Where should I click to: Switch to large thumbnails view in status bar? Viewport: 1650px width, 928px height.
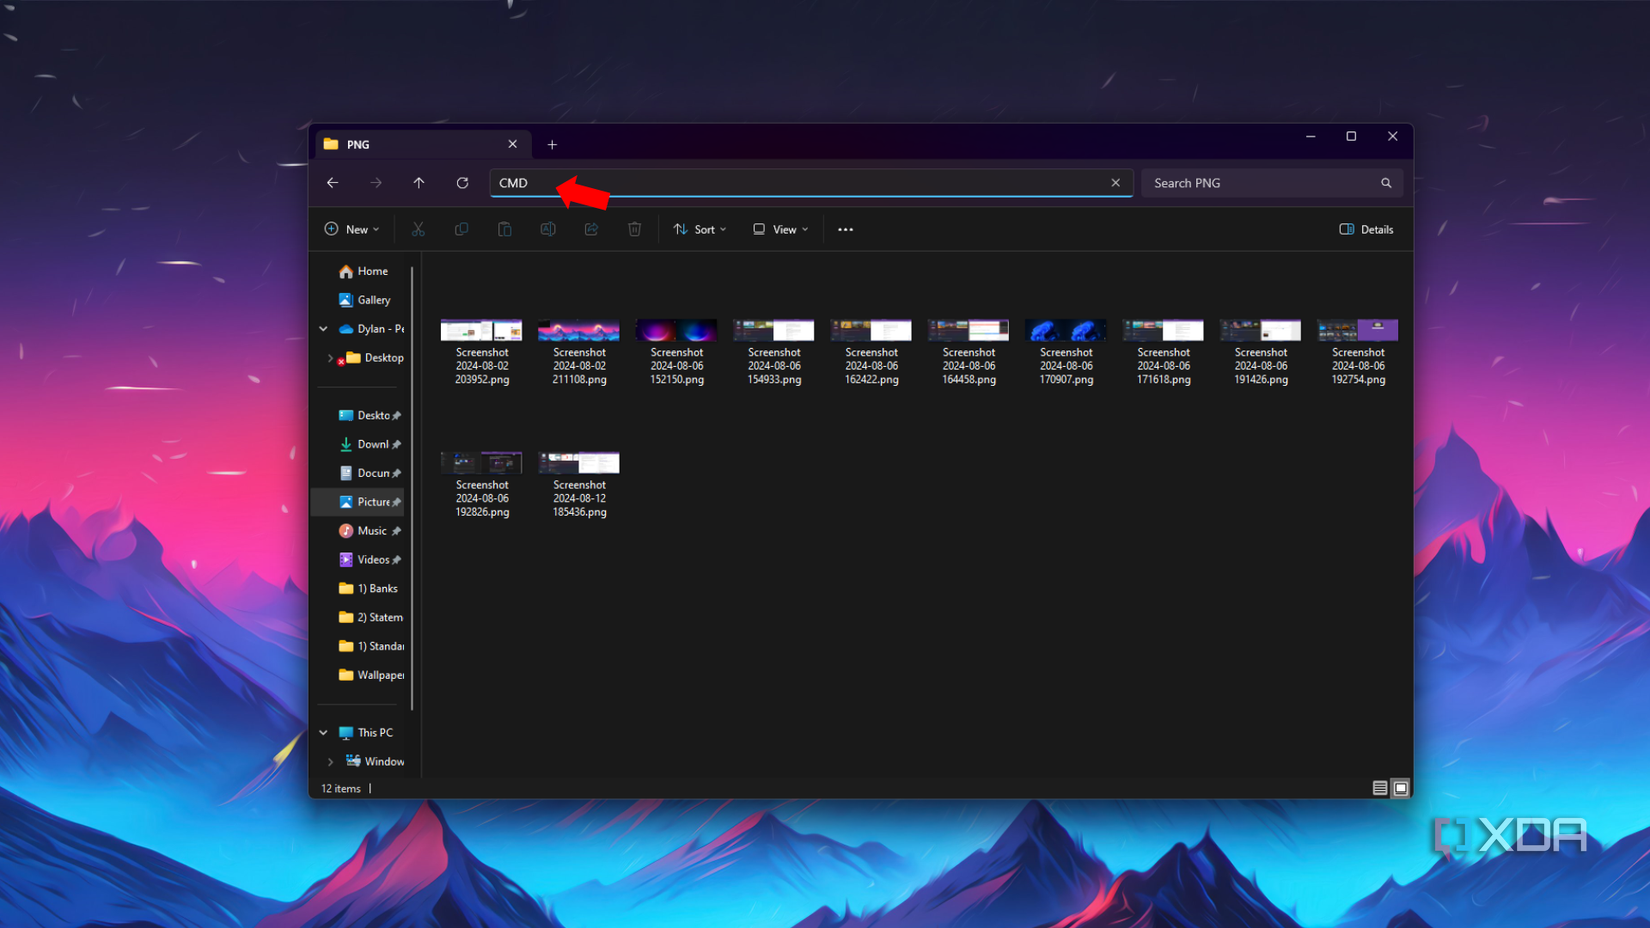(x=1400, y=788)
